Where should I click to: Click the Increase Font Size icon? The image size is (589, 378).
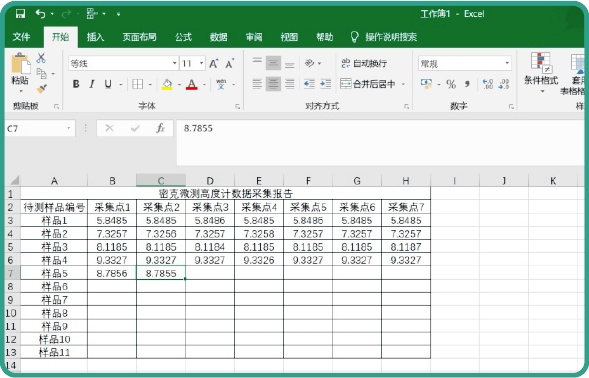pos(213,64)
